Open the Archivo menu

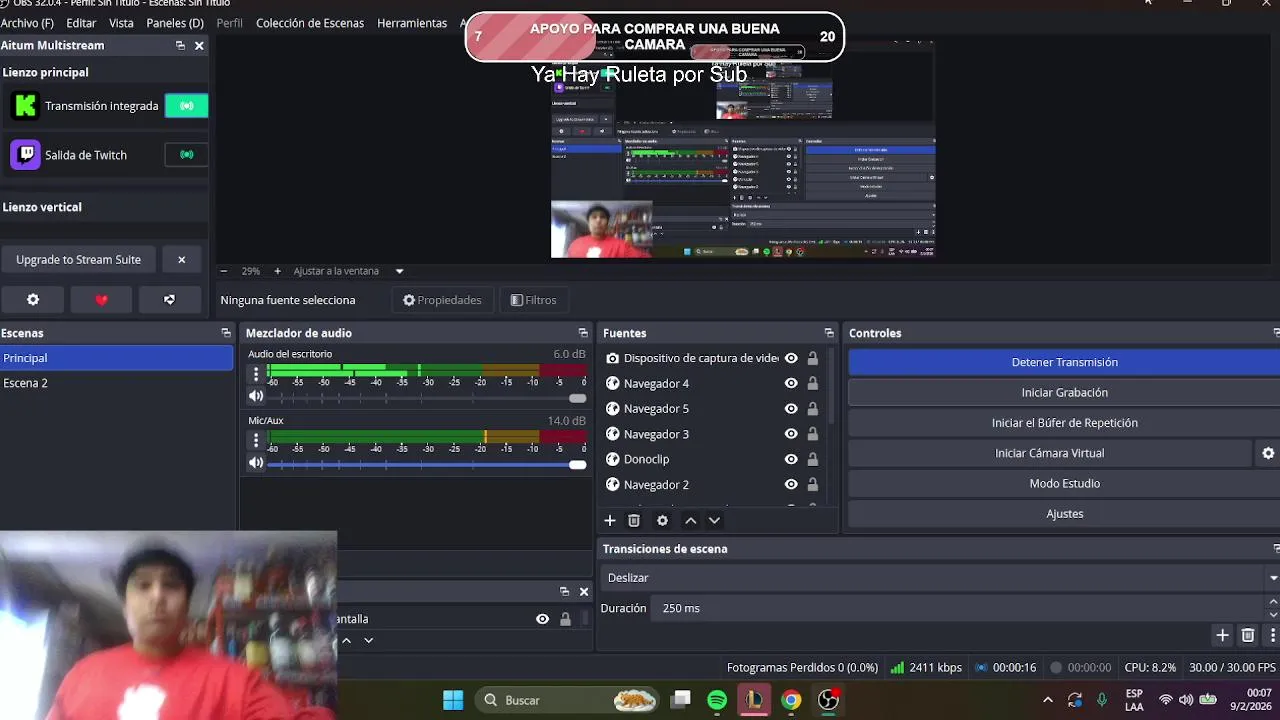(x=28, y=23)
